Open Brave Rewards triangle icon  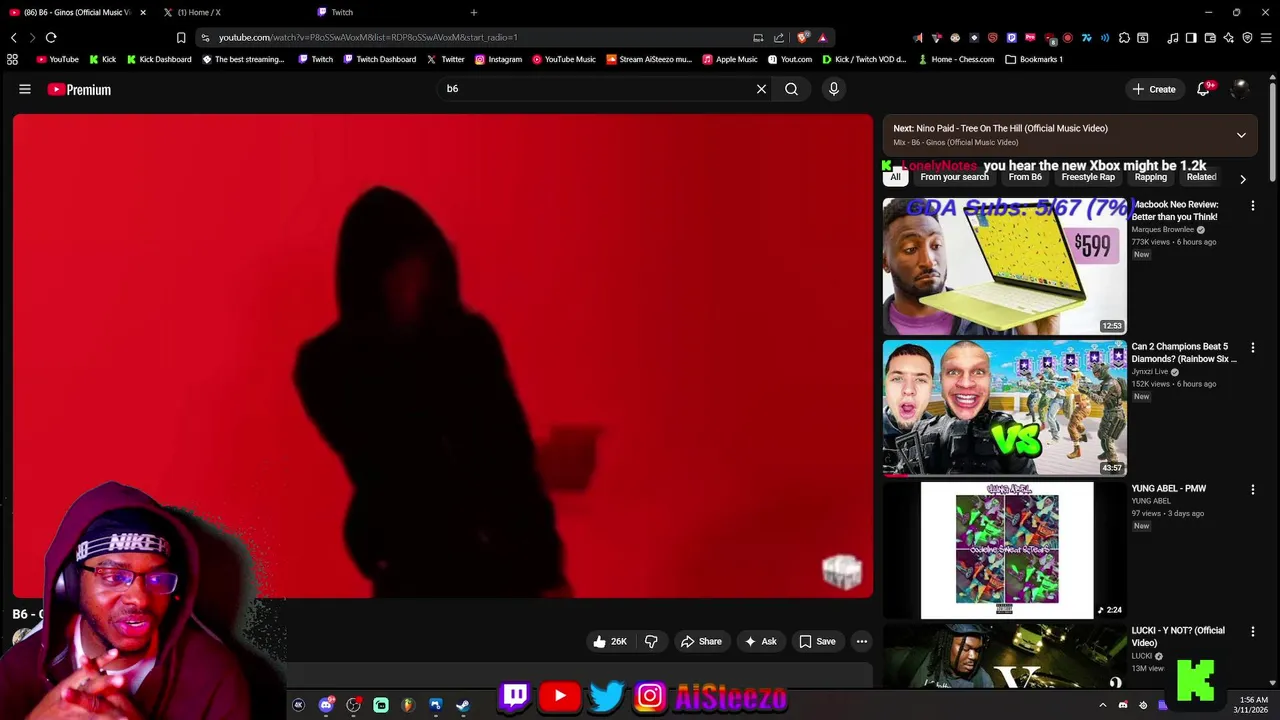823,37
